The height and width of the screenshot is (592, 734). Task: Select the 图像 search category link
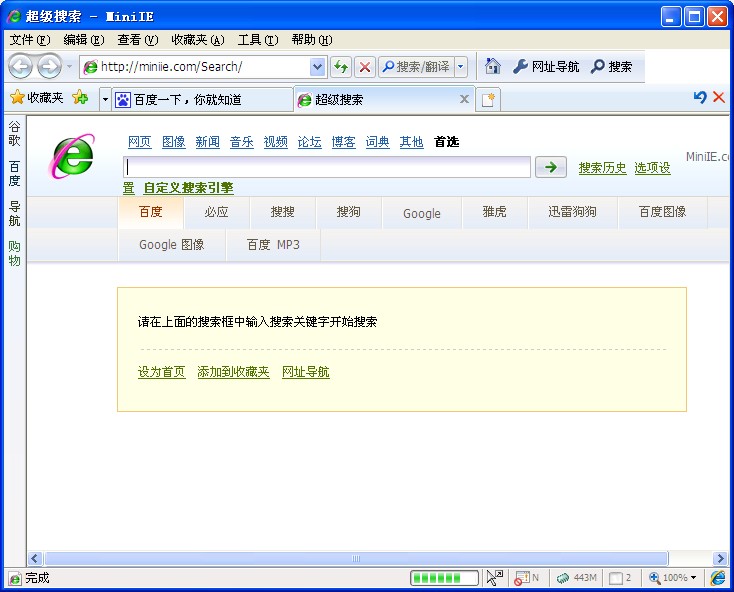pyautogui.click(x=174, y=142)
